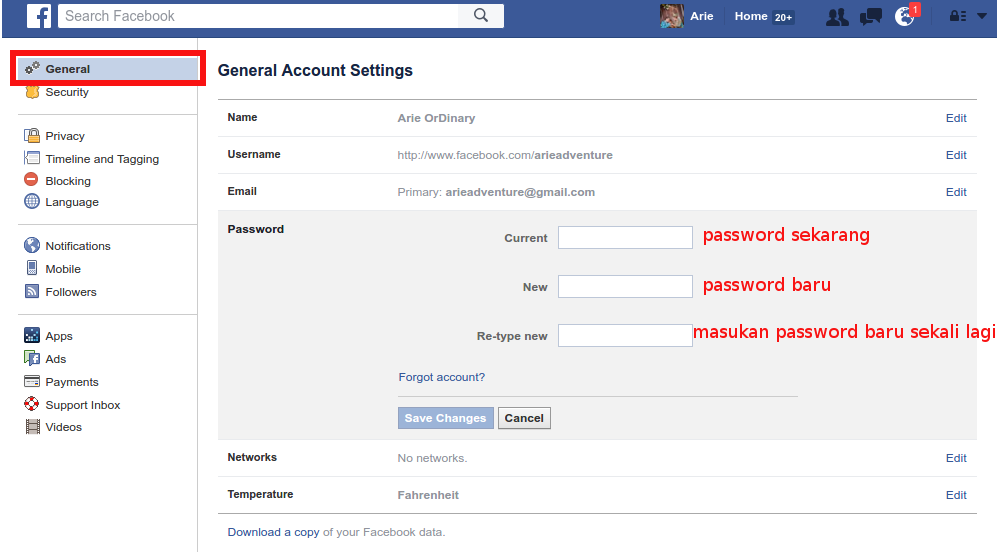This screenshot has width=997, height=552.
Task: Select the General settings tab
Action: 68,69
